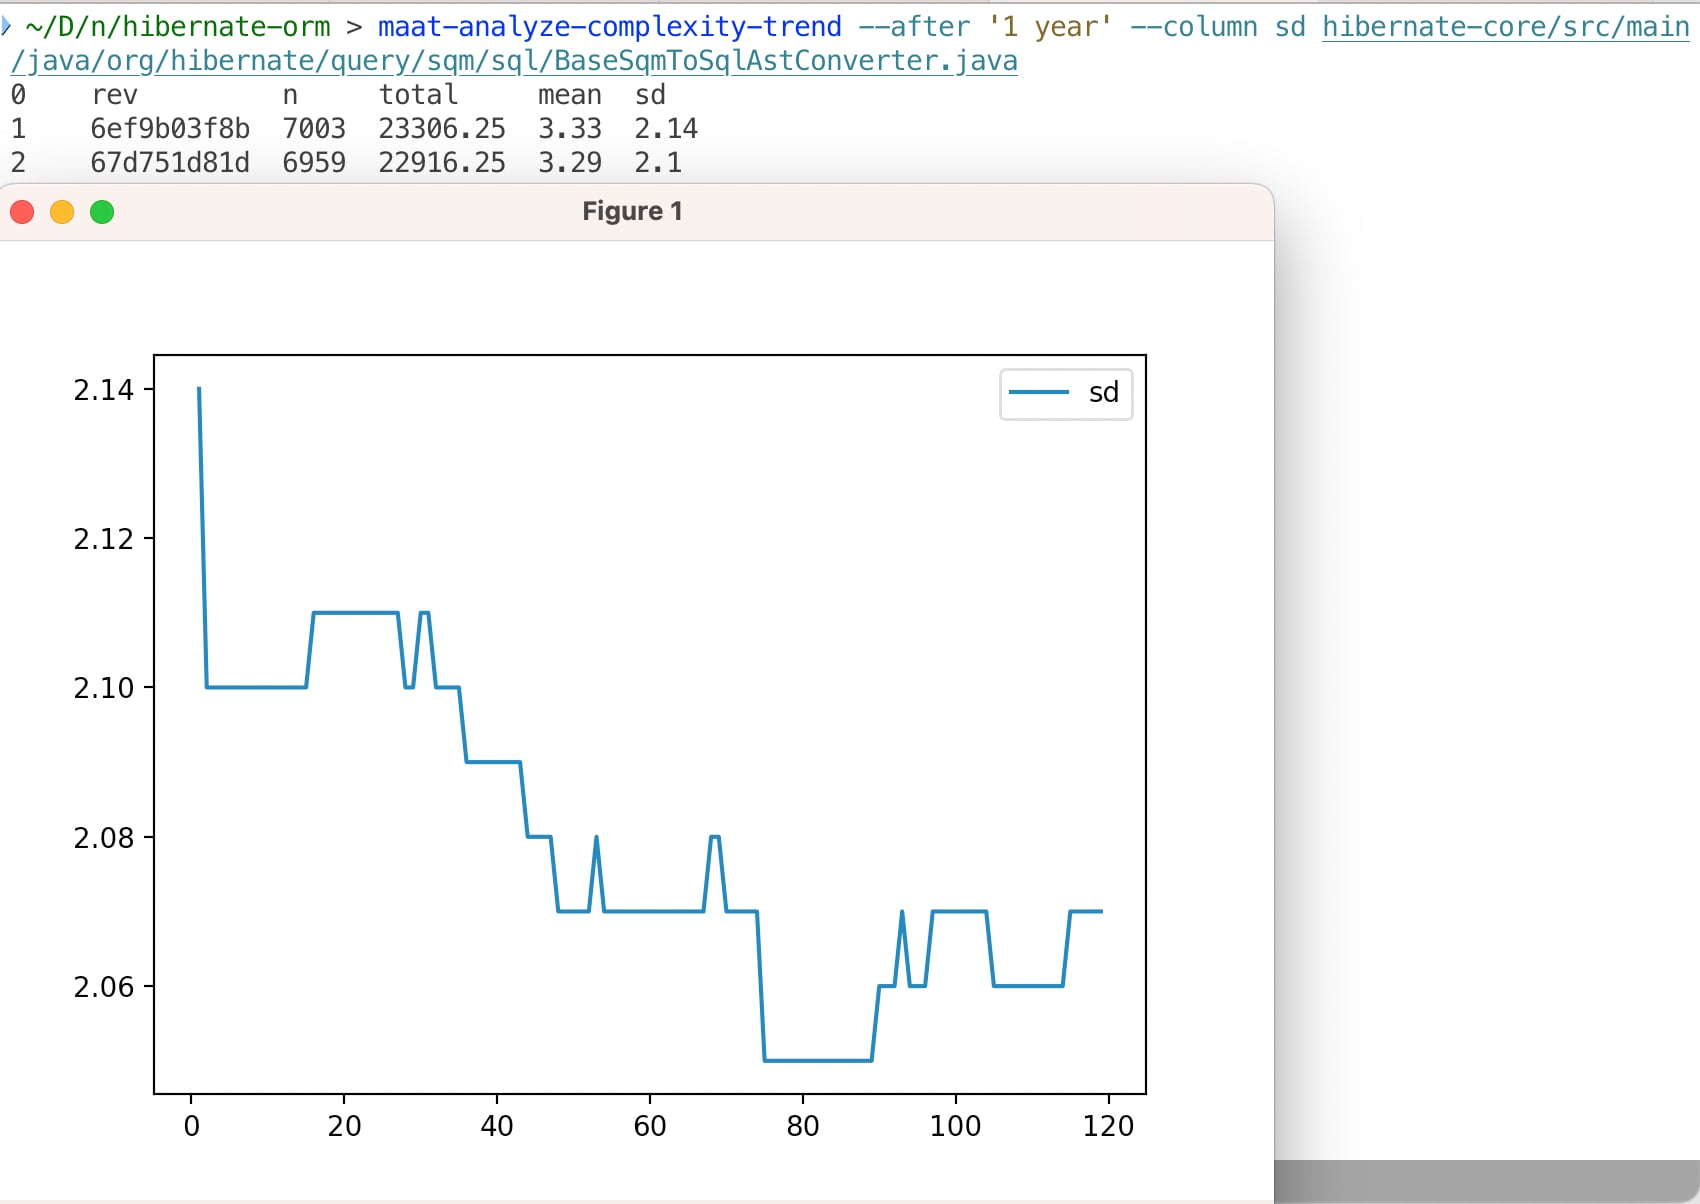Image resolution: width=1700 pixels, height=1204 pixels.
Task: Click the 'mean' column header
Action: pyautogui.click(x=570, y=95)
